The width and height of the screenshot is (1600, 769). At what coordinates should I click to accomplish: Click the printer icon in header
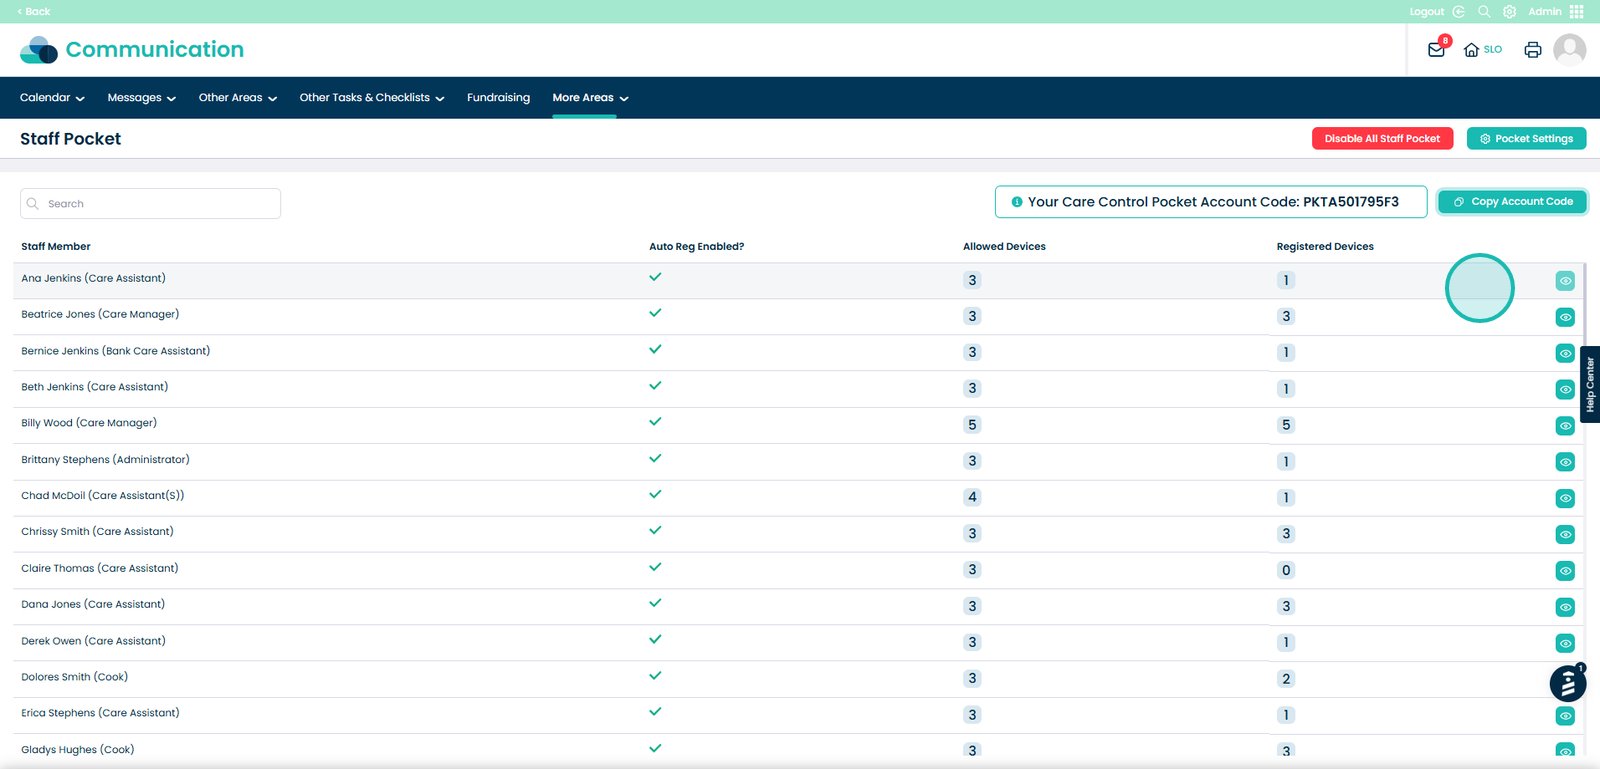pos(1532,50)
